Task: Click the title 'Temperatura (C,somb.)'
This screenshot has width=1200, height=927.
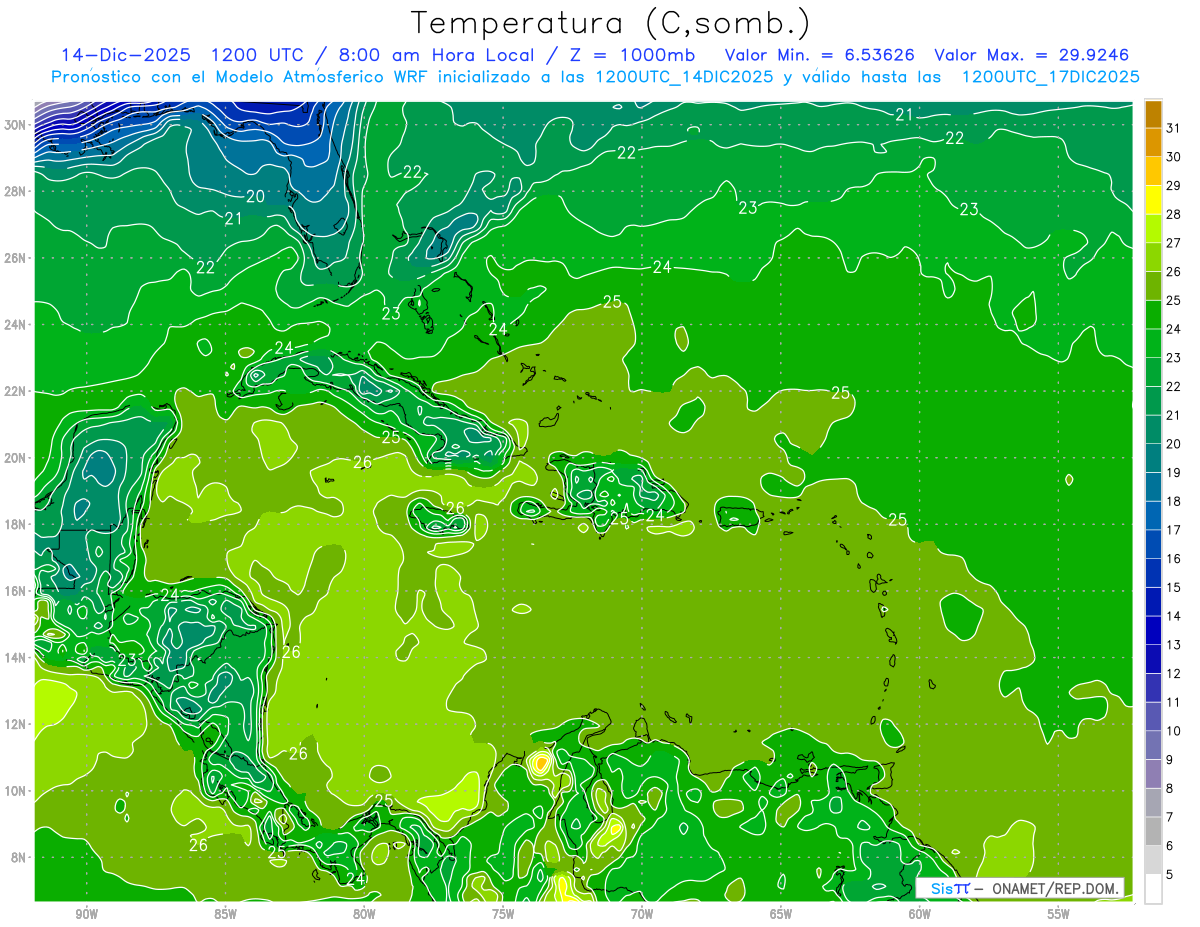Action: pyautogui.click(x=611, y=24)
